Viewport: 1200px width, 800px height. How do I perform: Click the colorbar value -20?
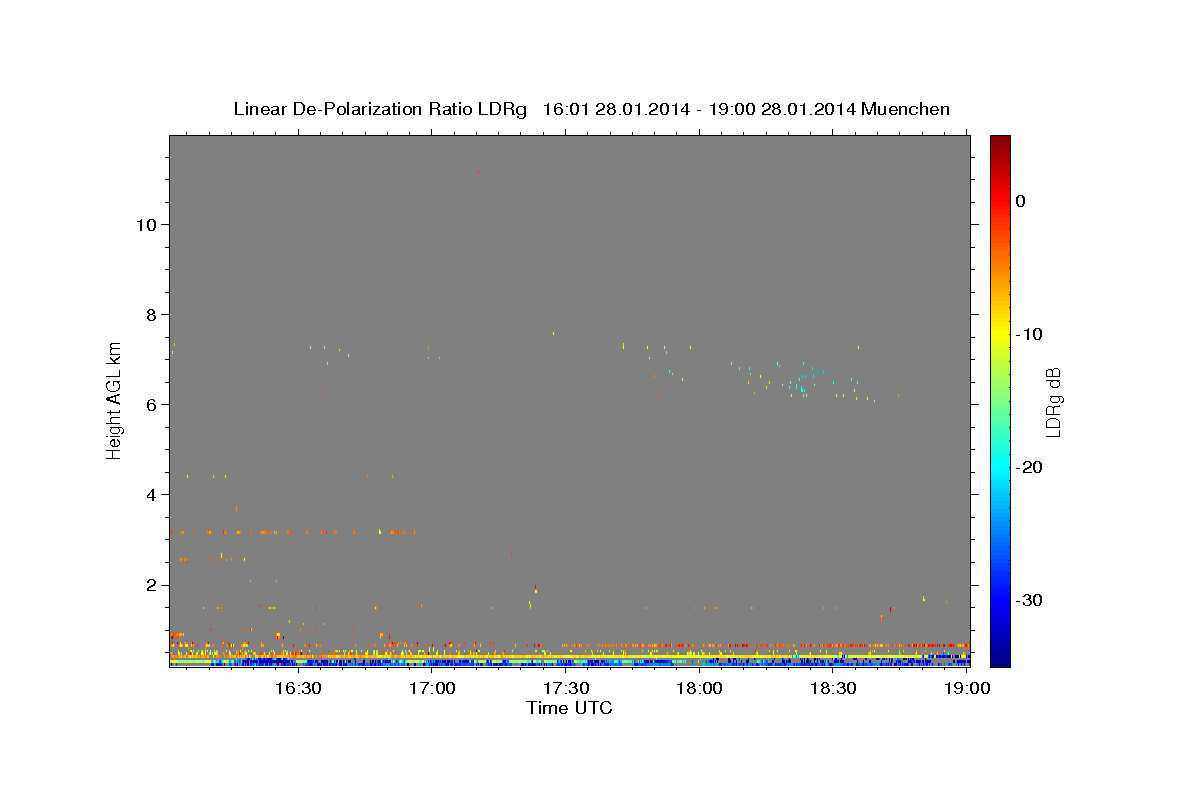pyautogui.click(x=1030, y=467)
